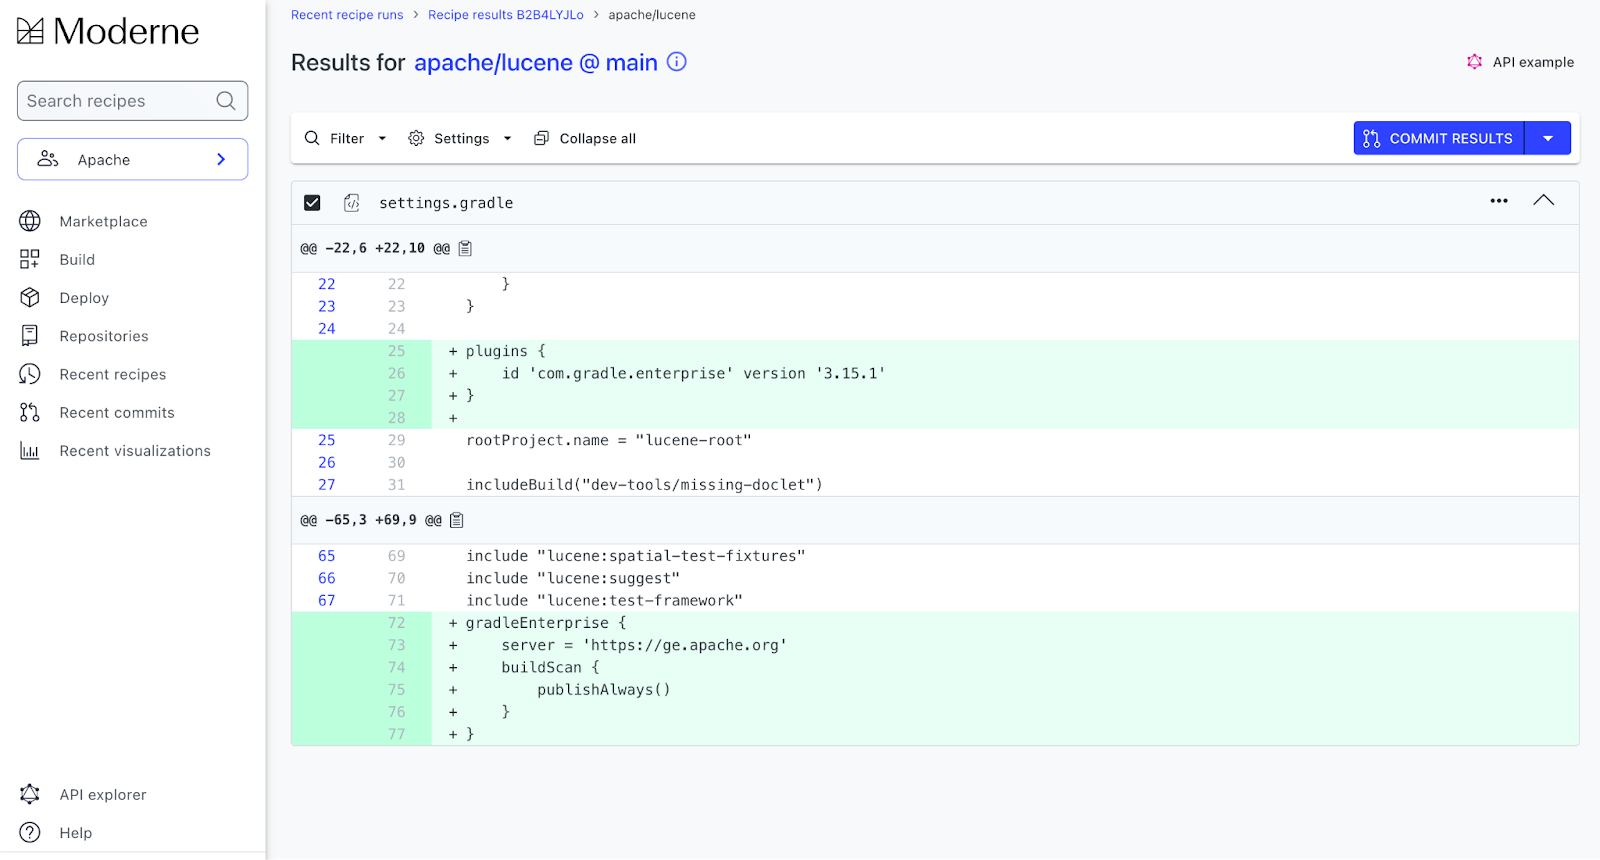Open Recent commits
This screenshot has width=1600, height=860.
coord(117,412)
